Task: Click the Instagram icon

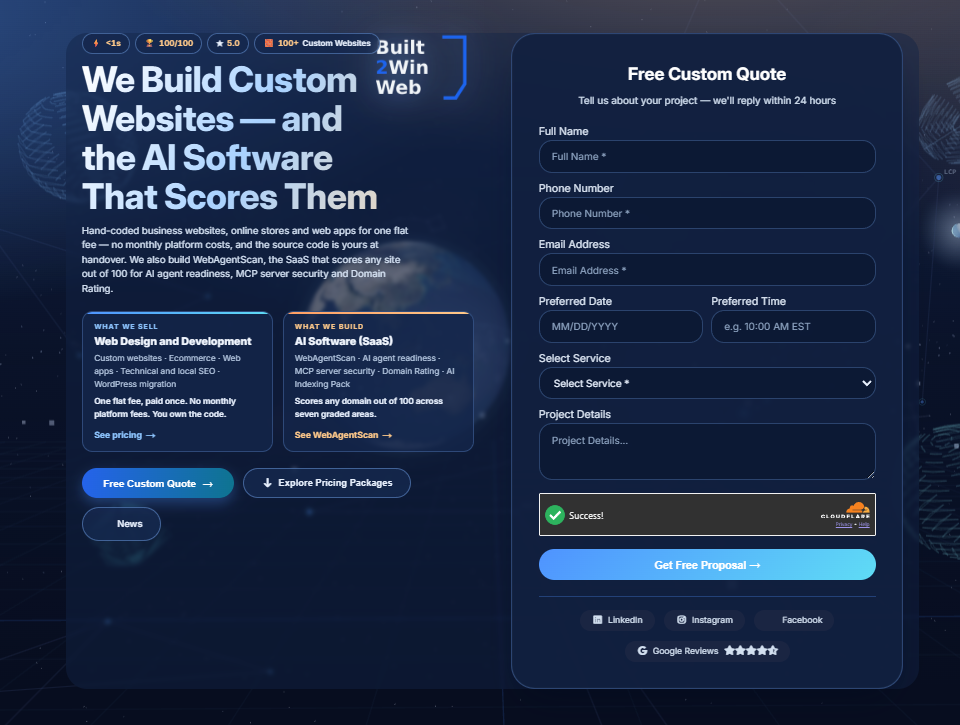Action: [681, 620]
